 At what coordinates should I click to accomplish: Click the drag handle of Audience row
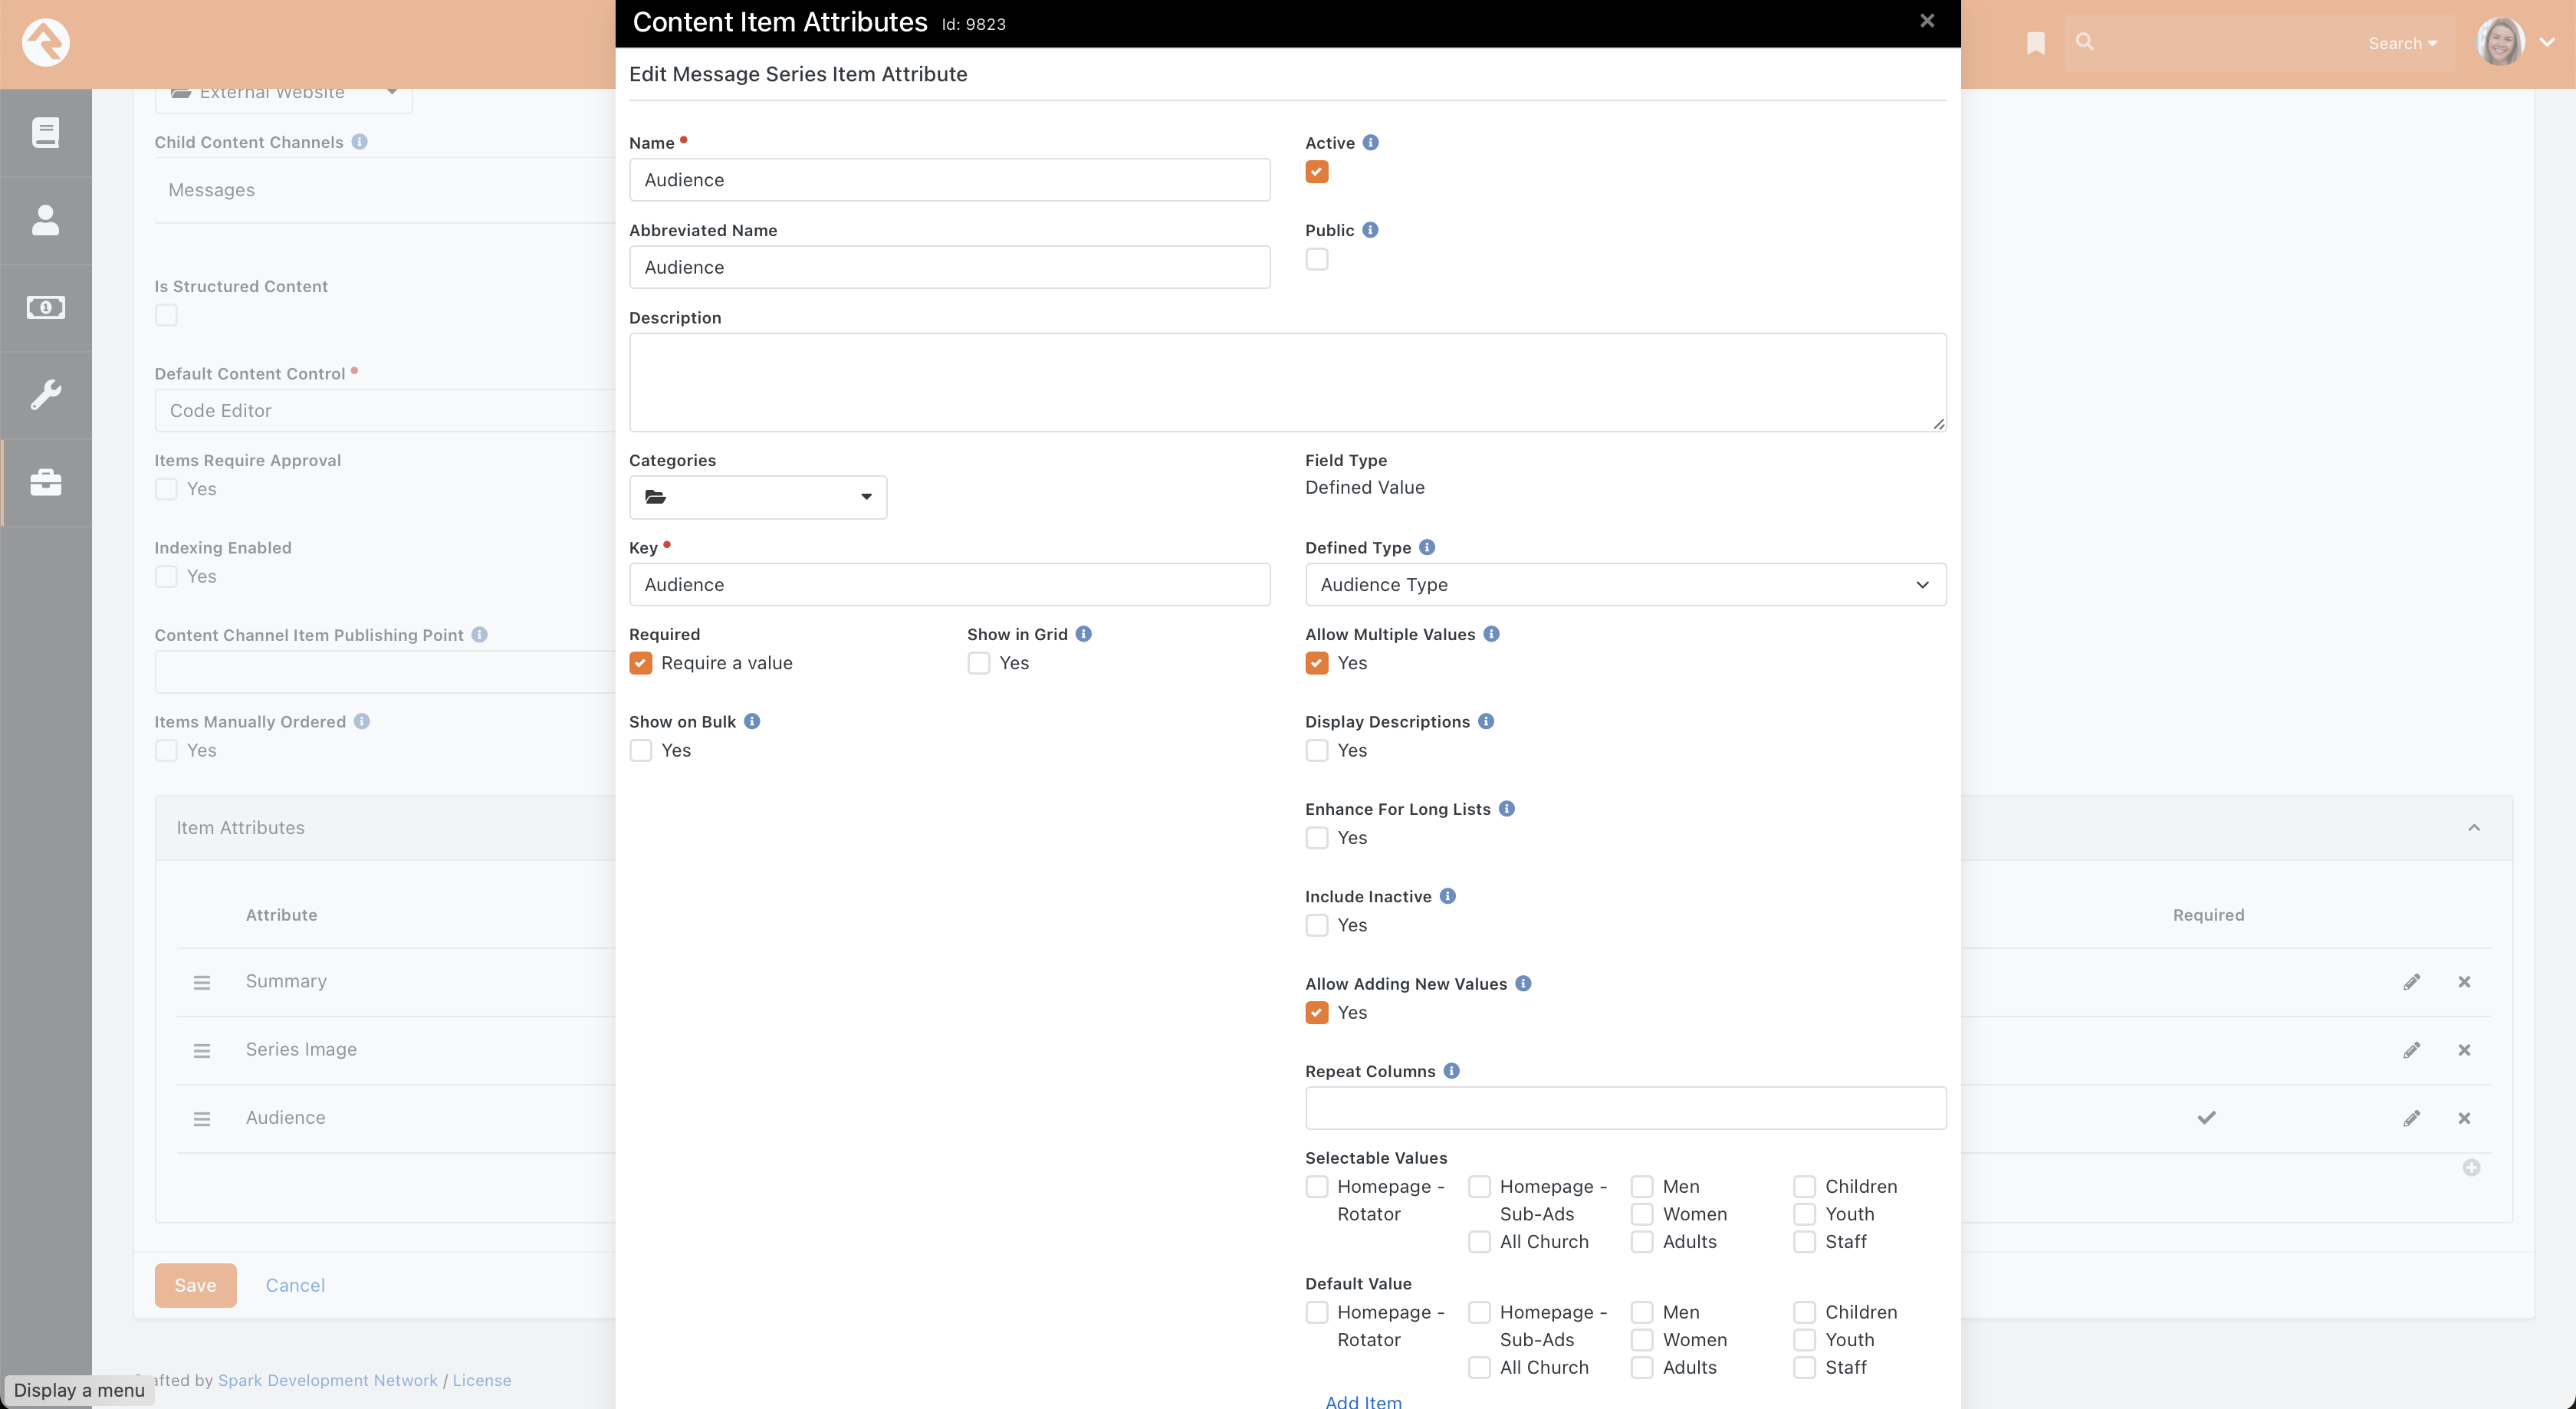pyautogui.click(x=202, y=1119)
